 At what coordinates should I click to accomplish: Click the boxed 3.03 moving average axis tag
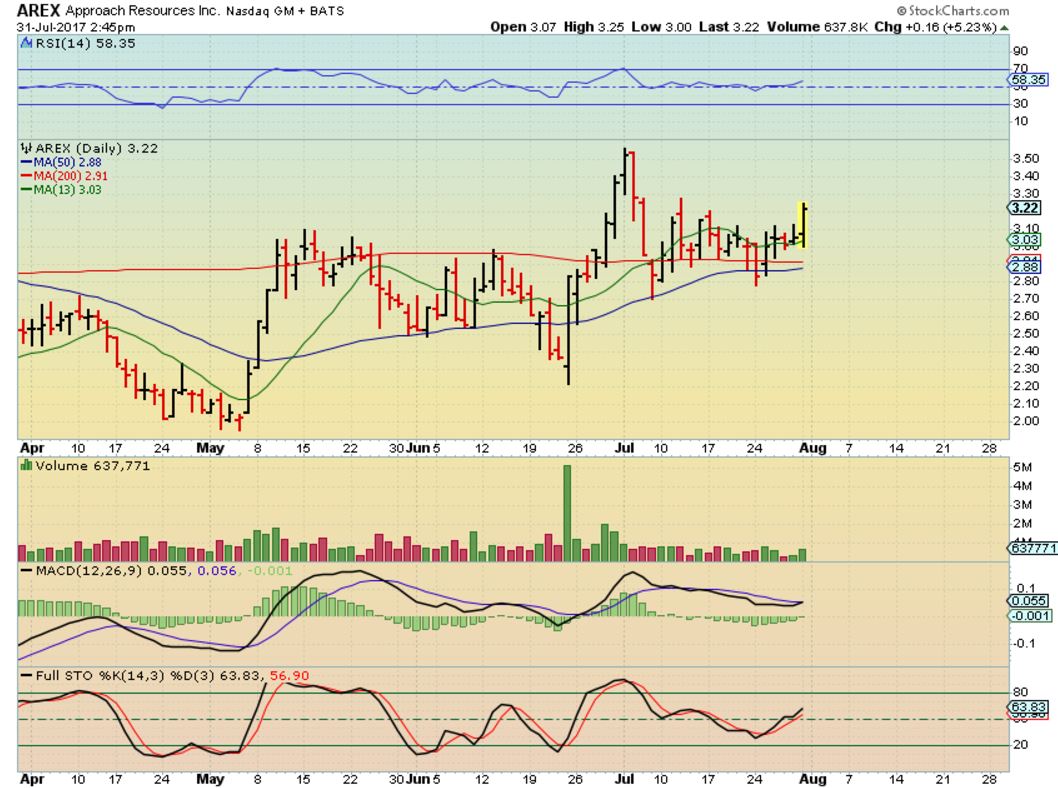click(1025, 240)
